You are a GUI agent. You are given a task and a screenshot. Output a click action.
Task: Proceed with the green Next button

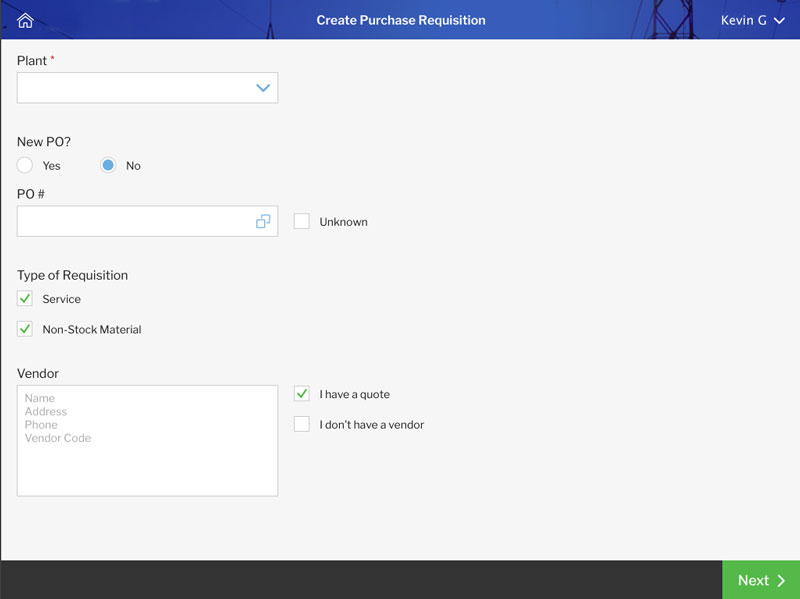(x=761, y=580)
